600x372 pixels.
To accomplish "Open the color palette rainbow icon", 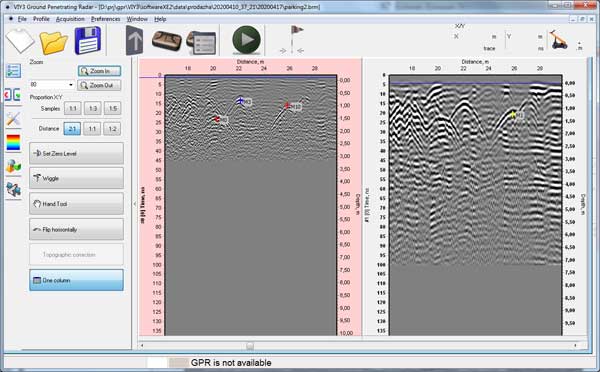I will click(x=13, y=143).
